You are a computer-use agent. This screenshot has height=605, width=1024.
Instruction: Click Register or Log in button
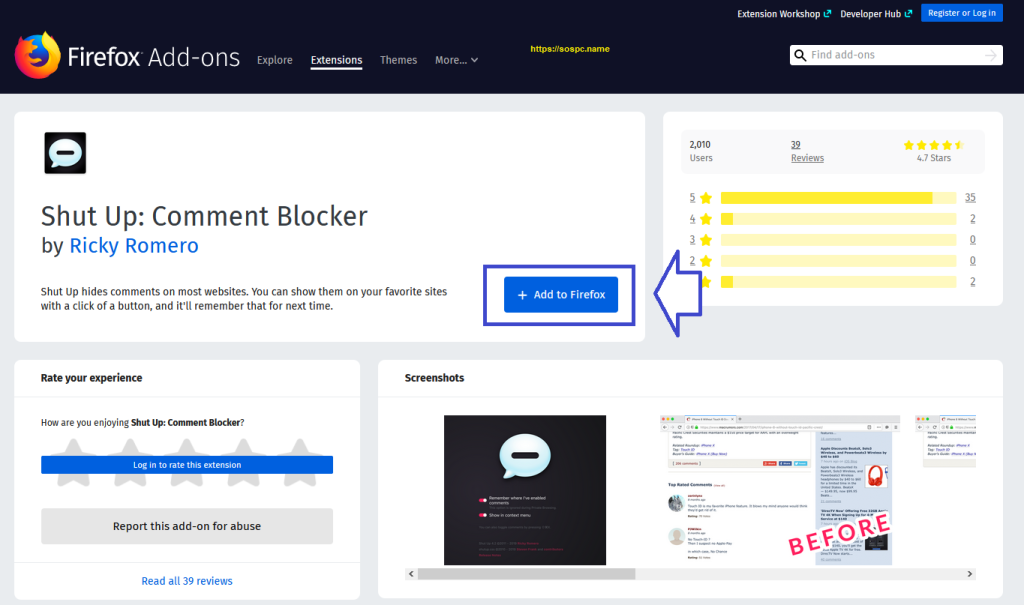click(962, 13)
